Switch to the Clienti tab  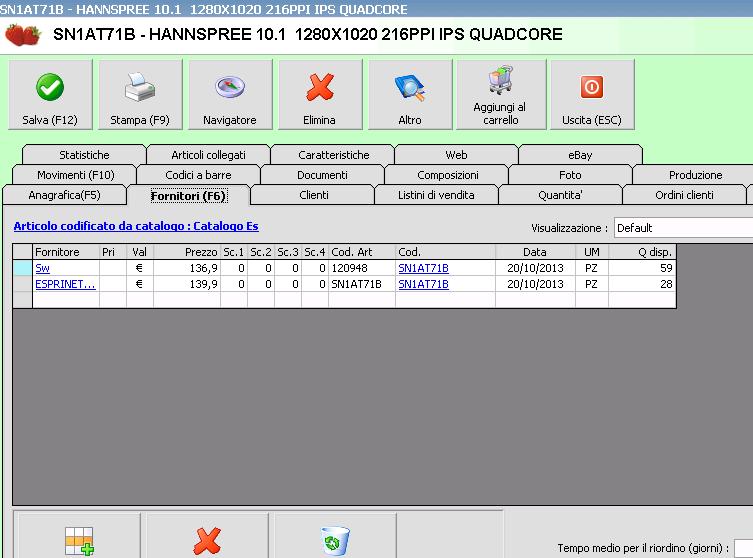[x=314, y=195]
